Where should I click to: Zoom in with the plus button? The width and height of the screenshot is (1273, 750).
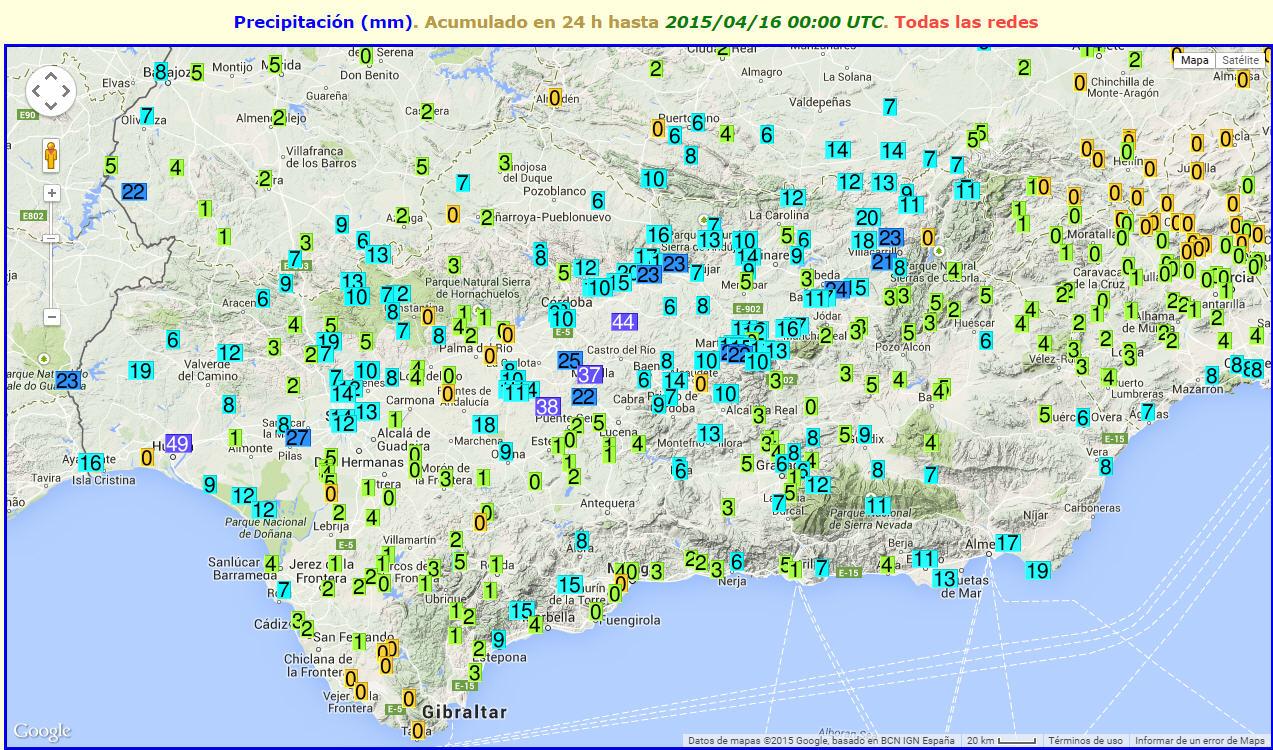[52, 193]
